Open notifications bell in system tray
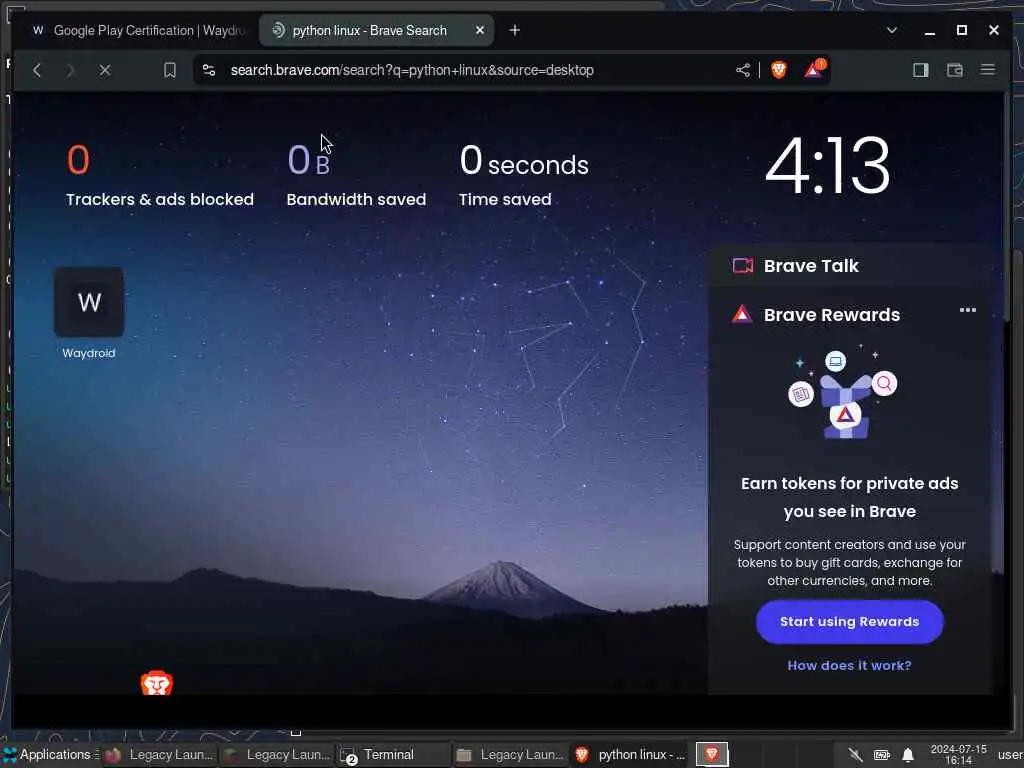The width and height of the screenshot is (1024, 768). [x=908, y=755]
